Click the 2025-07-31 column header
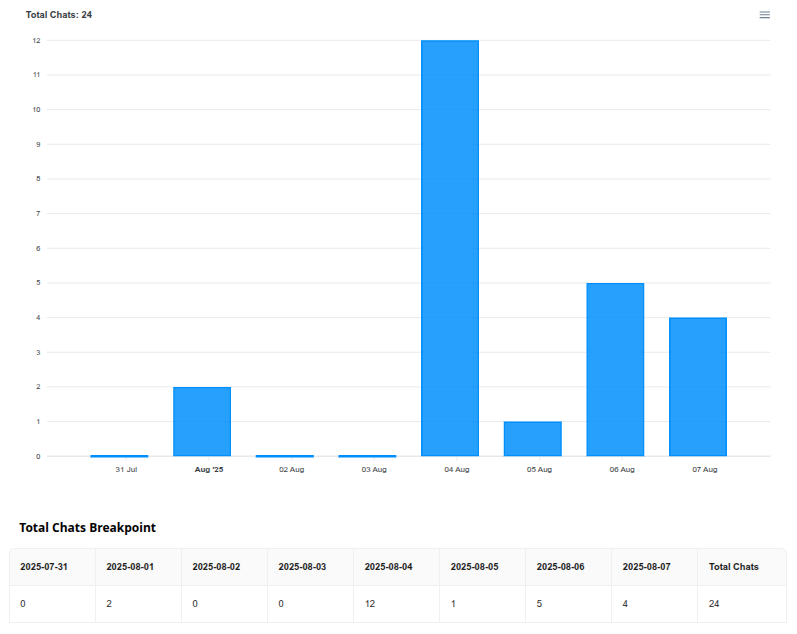The image size is (797, 634). tap(44, 567)
